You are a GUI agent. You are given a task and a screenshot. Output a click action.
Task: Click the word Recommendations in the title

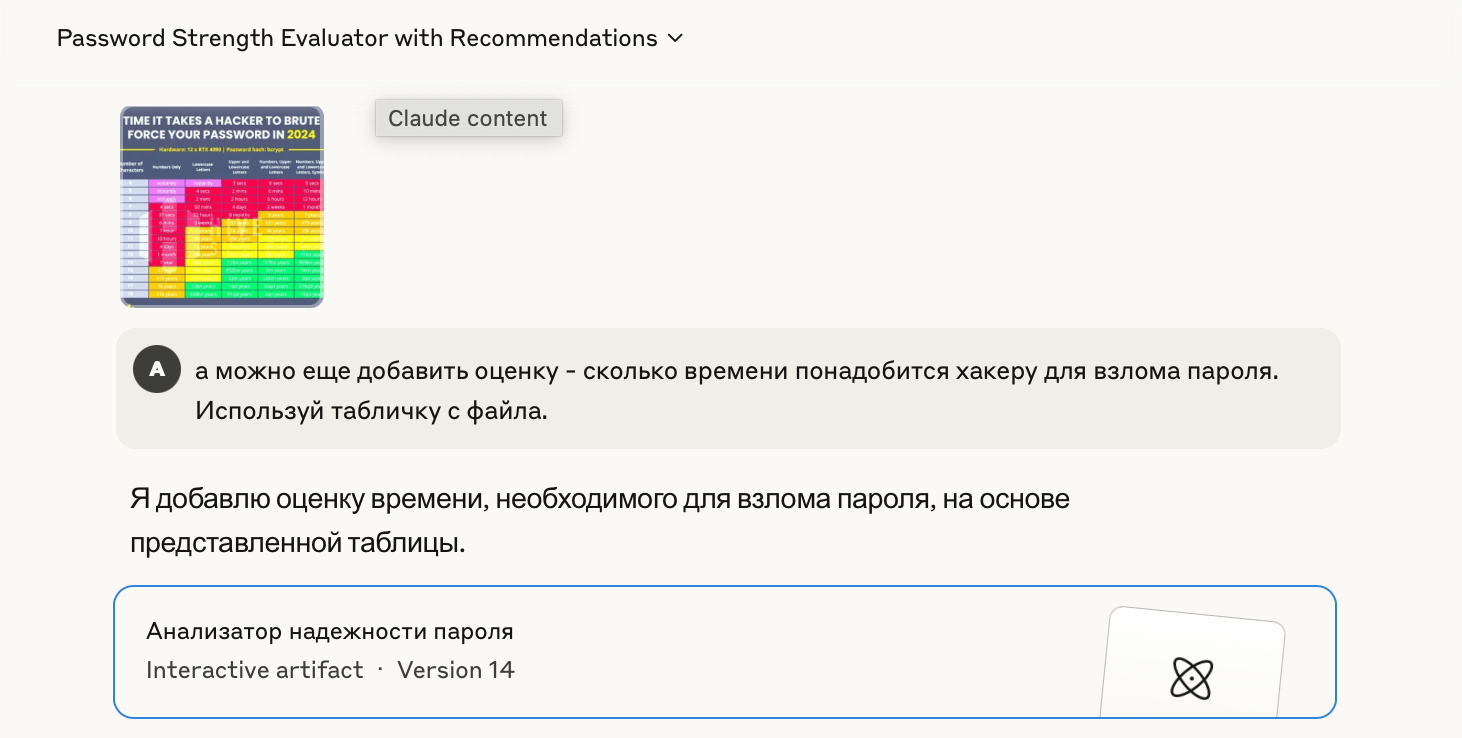(x=554, y=38)
